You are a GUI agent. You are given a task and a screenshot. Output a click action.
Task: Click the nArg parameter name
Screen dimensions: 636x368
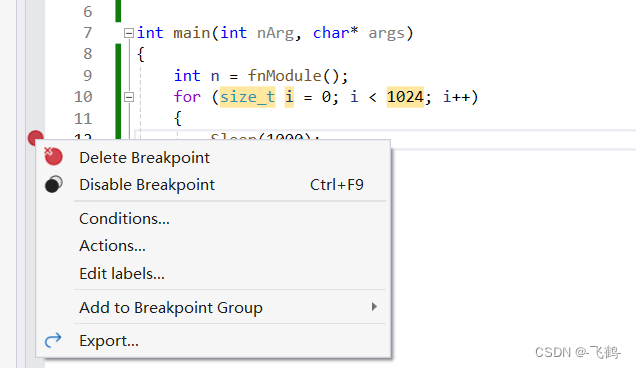point(275,33)
